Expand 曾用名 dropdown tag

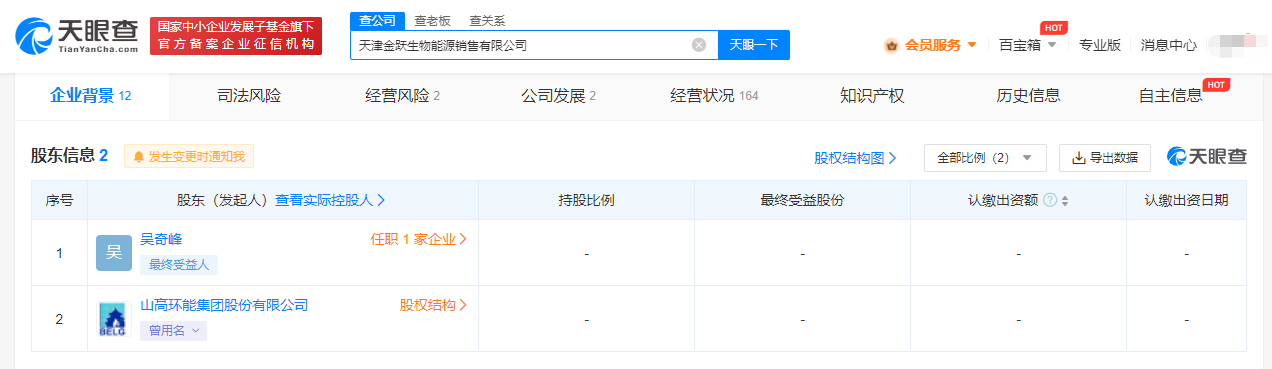pyautogui.click(x=173, y=331)
